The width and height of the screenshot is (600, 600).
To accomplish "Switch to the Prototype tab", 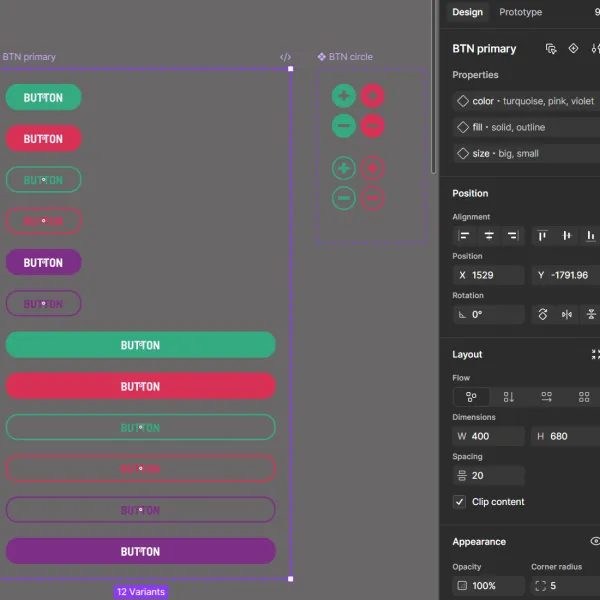I will 520,12.
